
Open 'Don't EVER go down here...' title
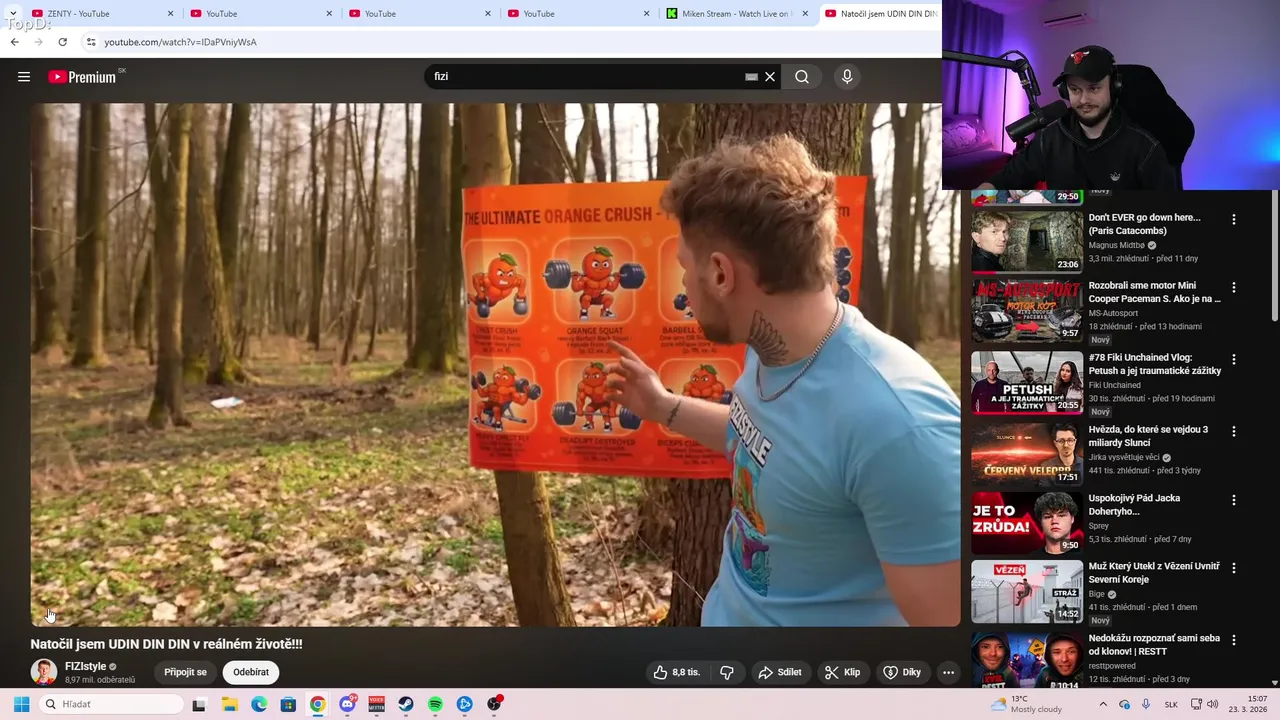(x=1144, y=224)
